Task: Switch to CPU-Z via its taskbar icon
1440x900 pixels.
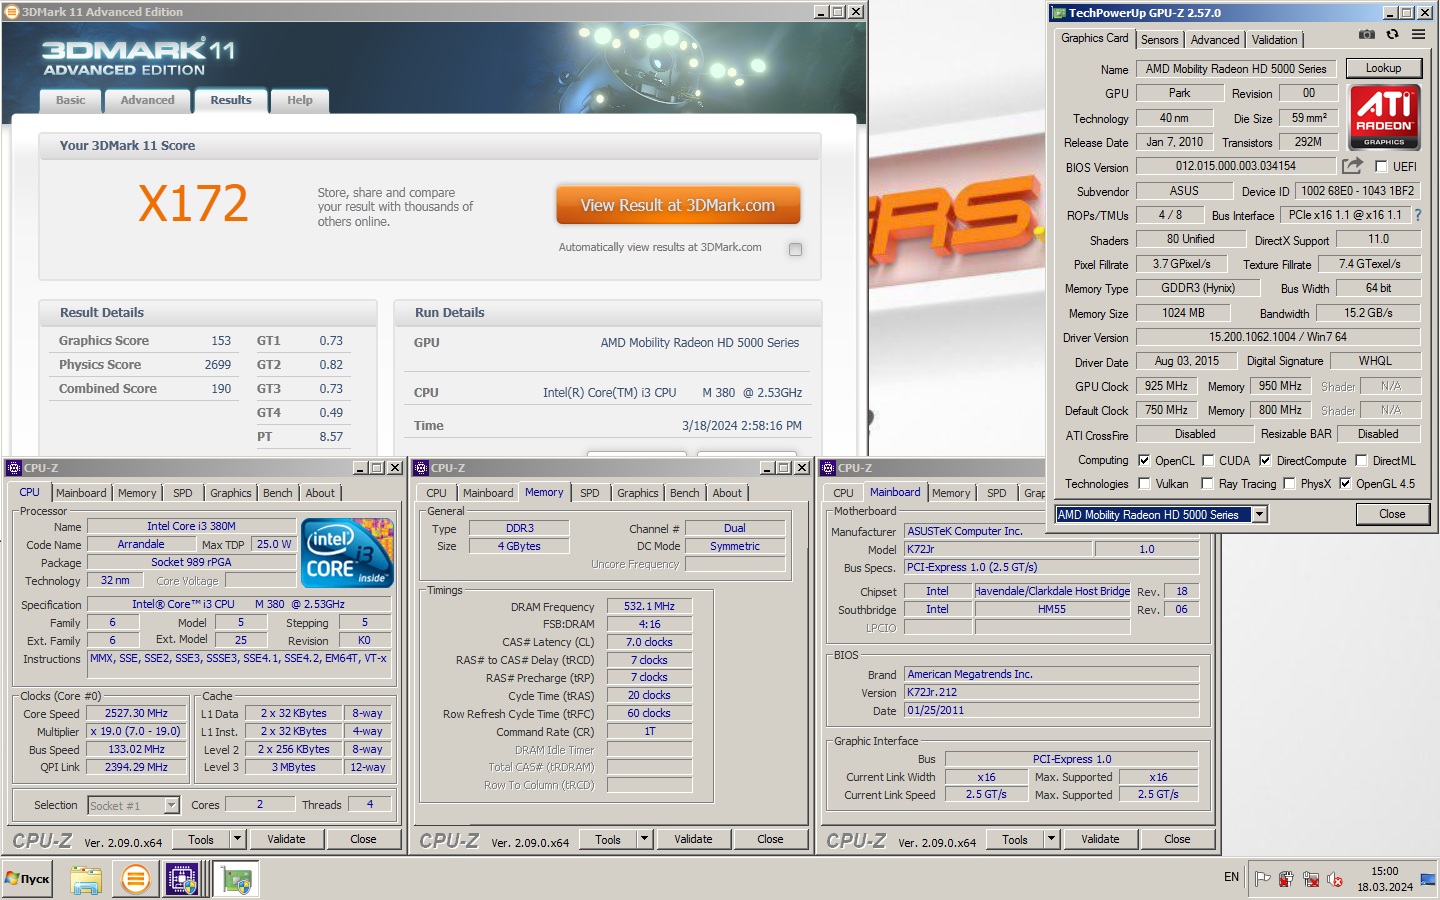Action: click(183, 879)
